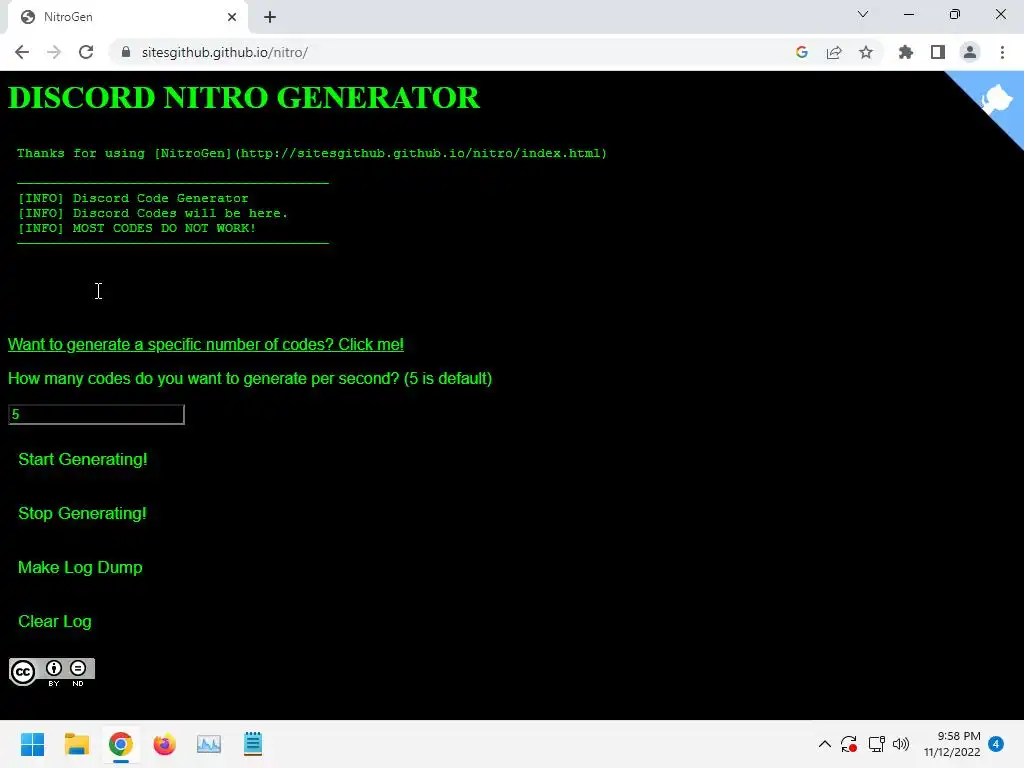The width and height of the screenshot is (1024, 768).
Task: Bookmark this page with the star icon
Action: point(866,52)
